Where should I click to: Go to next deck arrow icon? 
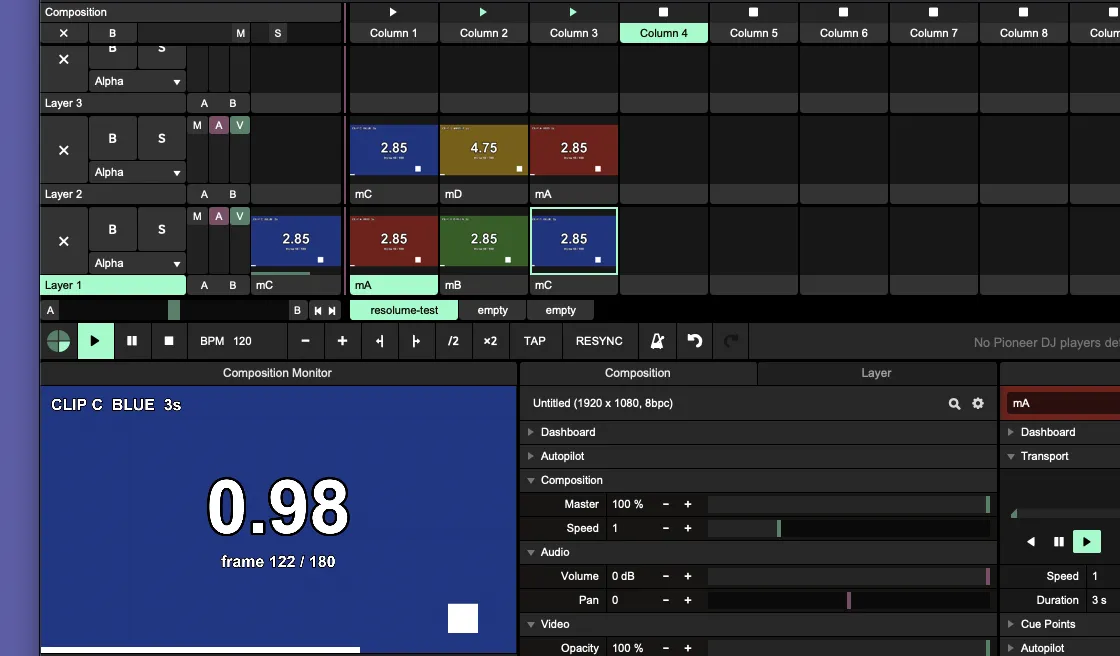point(332,311)
